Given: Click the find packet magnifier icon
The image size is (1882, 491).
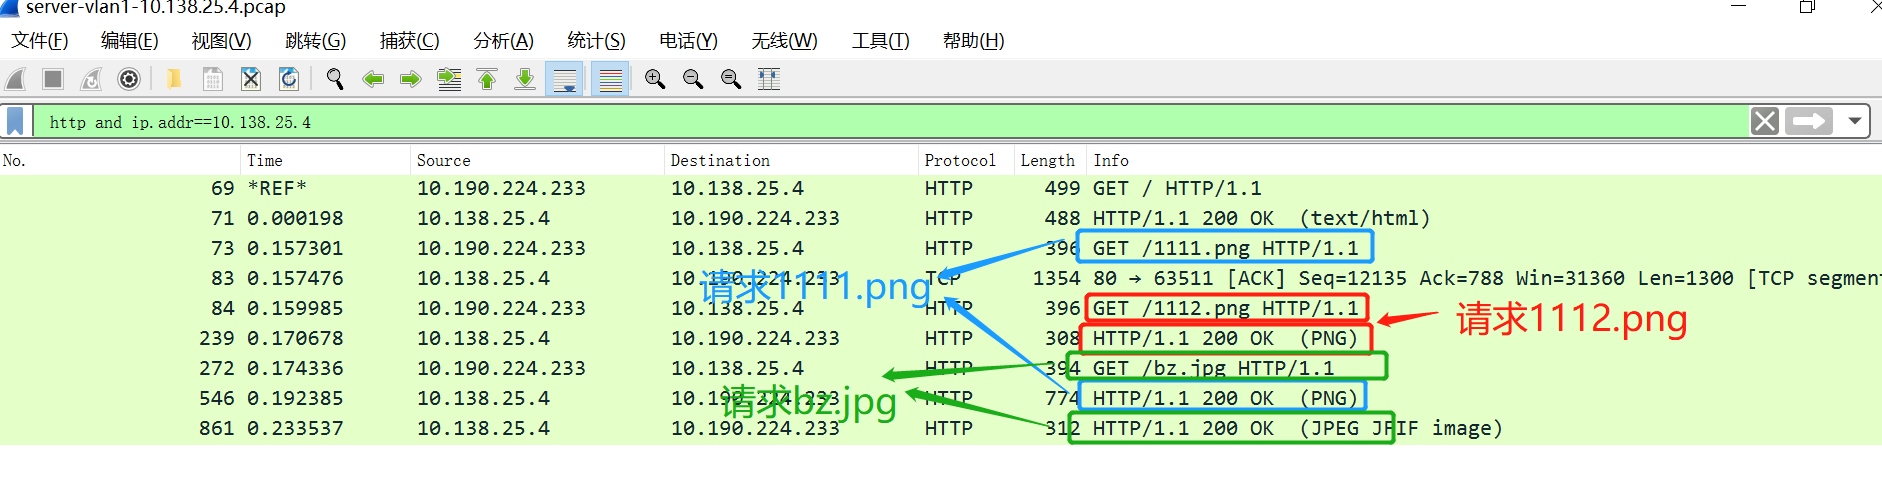Looking at the screenshot, I should 335,79.
